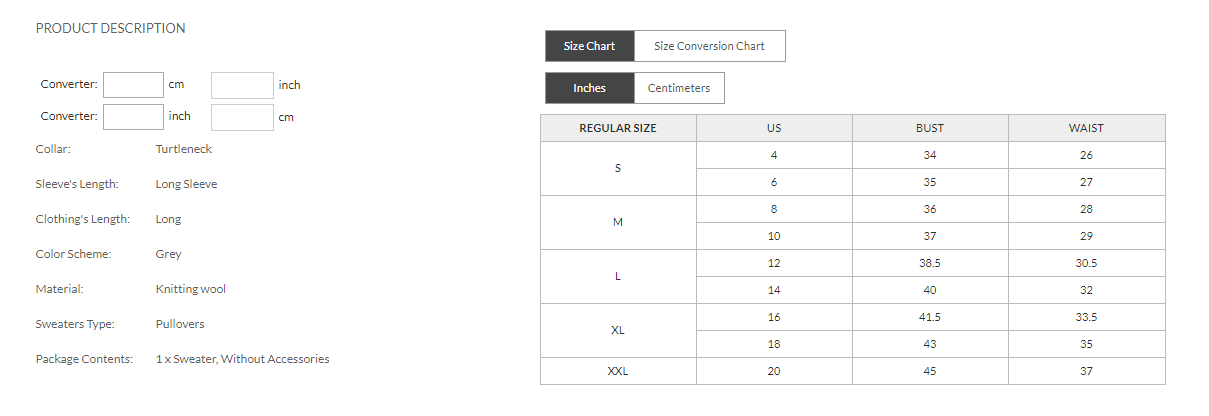Click the 33.5 waist measurement cell
1209x416 pixels.
[1086, 317]
